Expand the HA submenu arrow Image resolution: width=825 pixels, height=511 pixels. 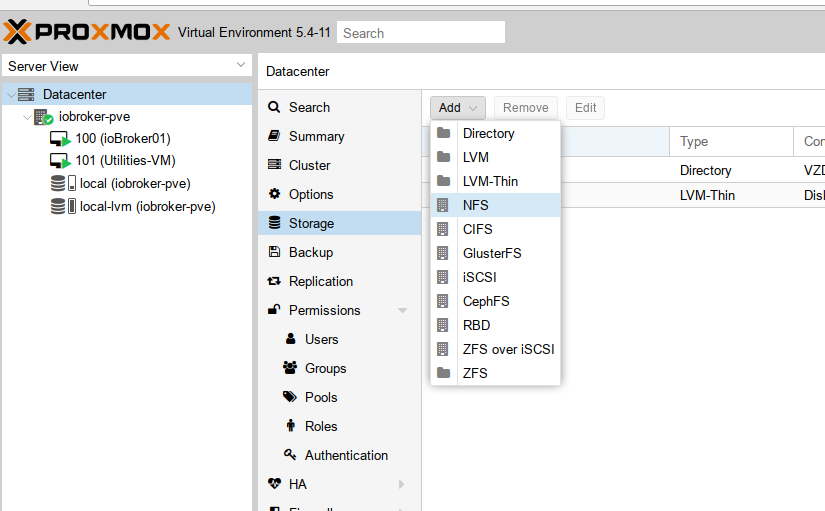pos(401,484)
